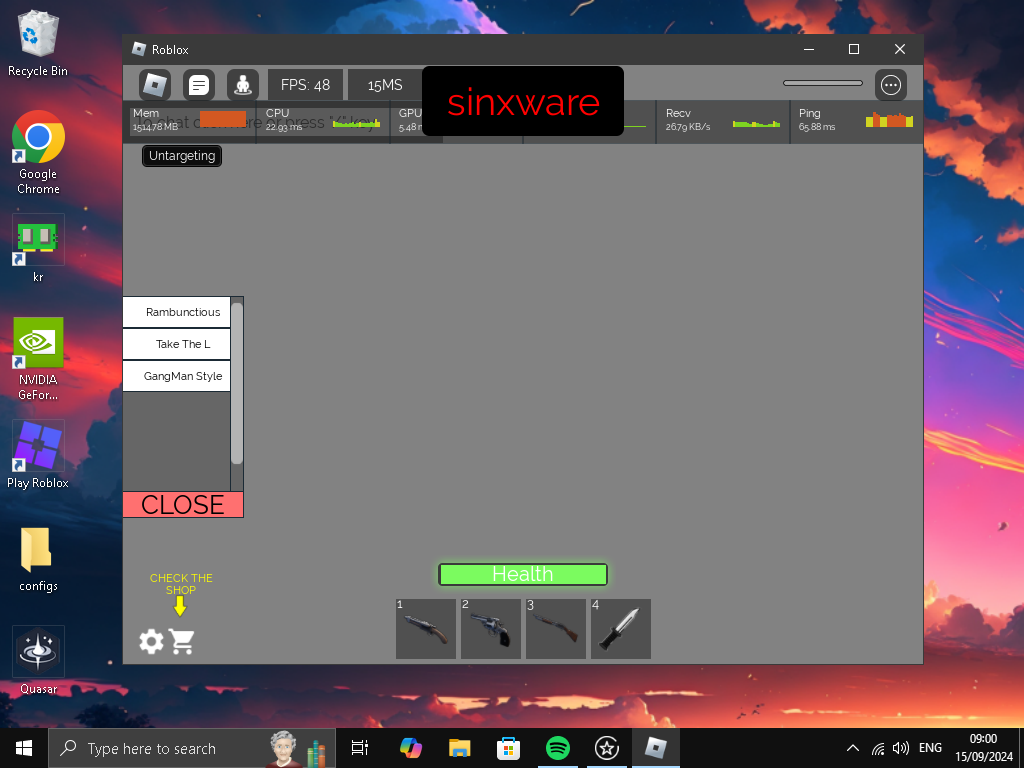This screenshot has width=1024, height=768.
Task: Open Google Chrome desktop shortcut
Action: tap(38, 153)
